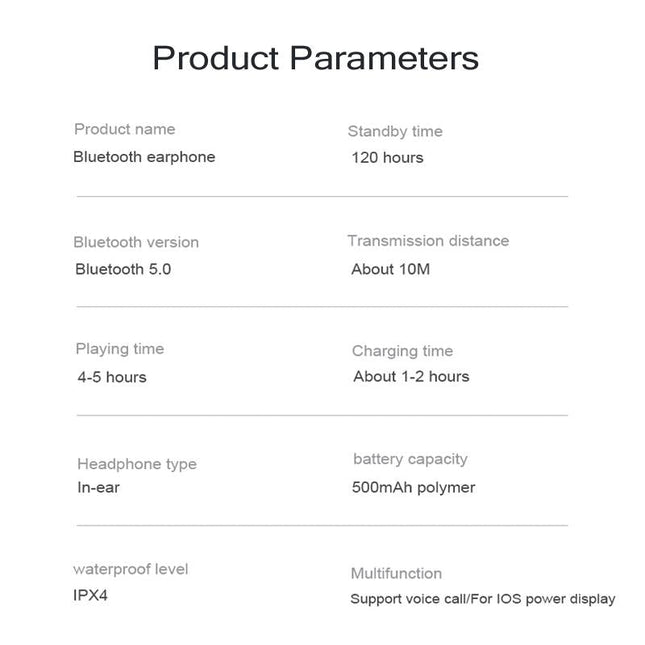Click the "waterproof level" label
The width and height of the screenshot is (645, 645).
pos(131,569)
